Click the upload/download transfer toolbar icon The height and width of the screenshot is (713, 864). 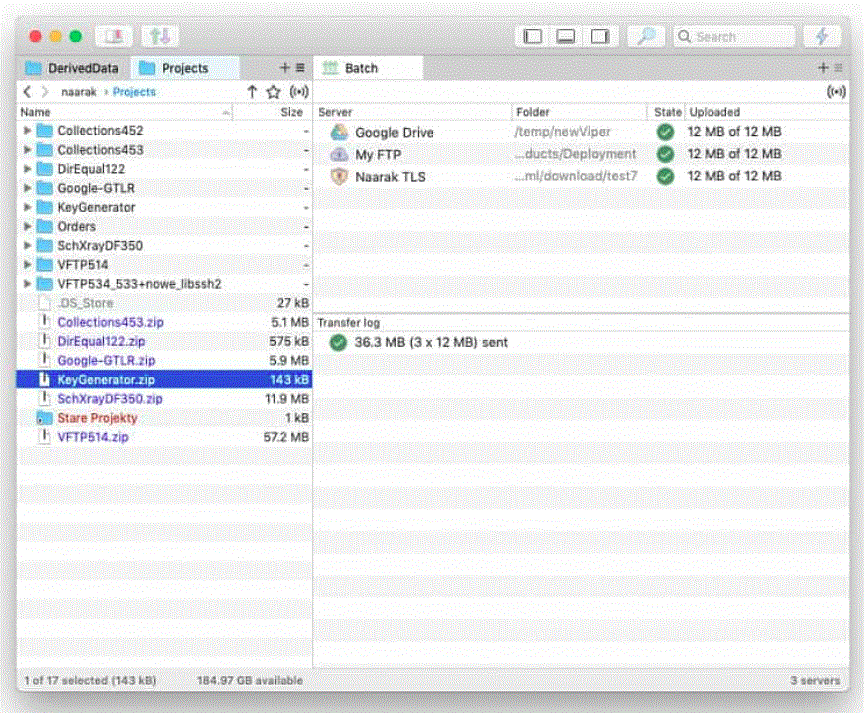point(160,36)
